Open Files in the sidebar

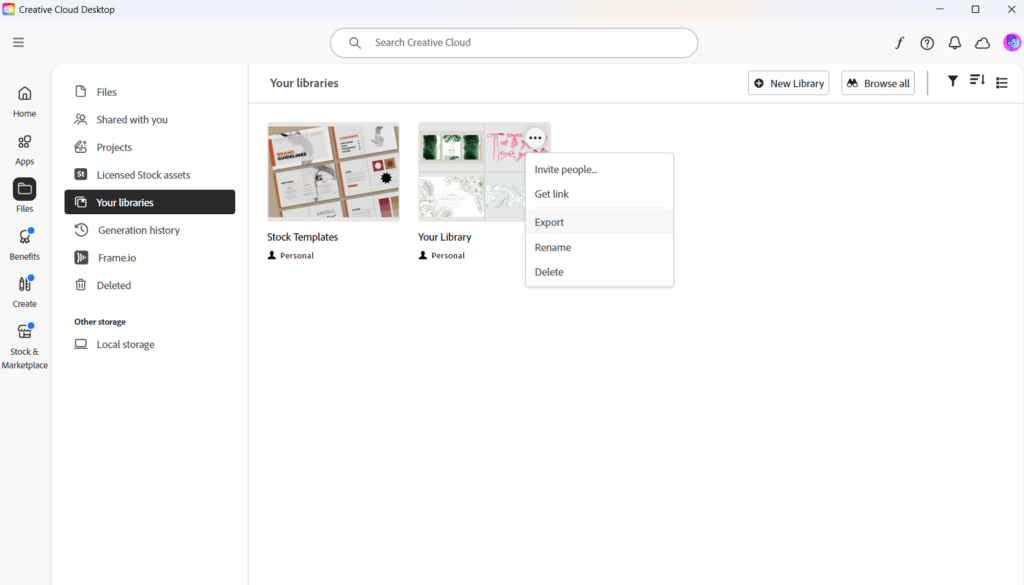coord(150,92)
